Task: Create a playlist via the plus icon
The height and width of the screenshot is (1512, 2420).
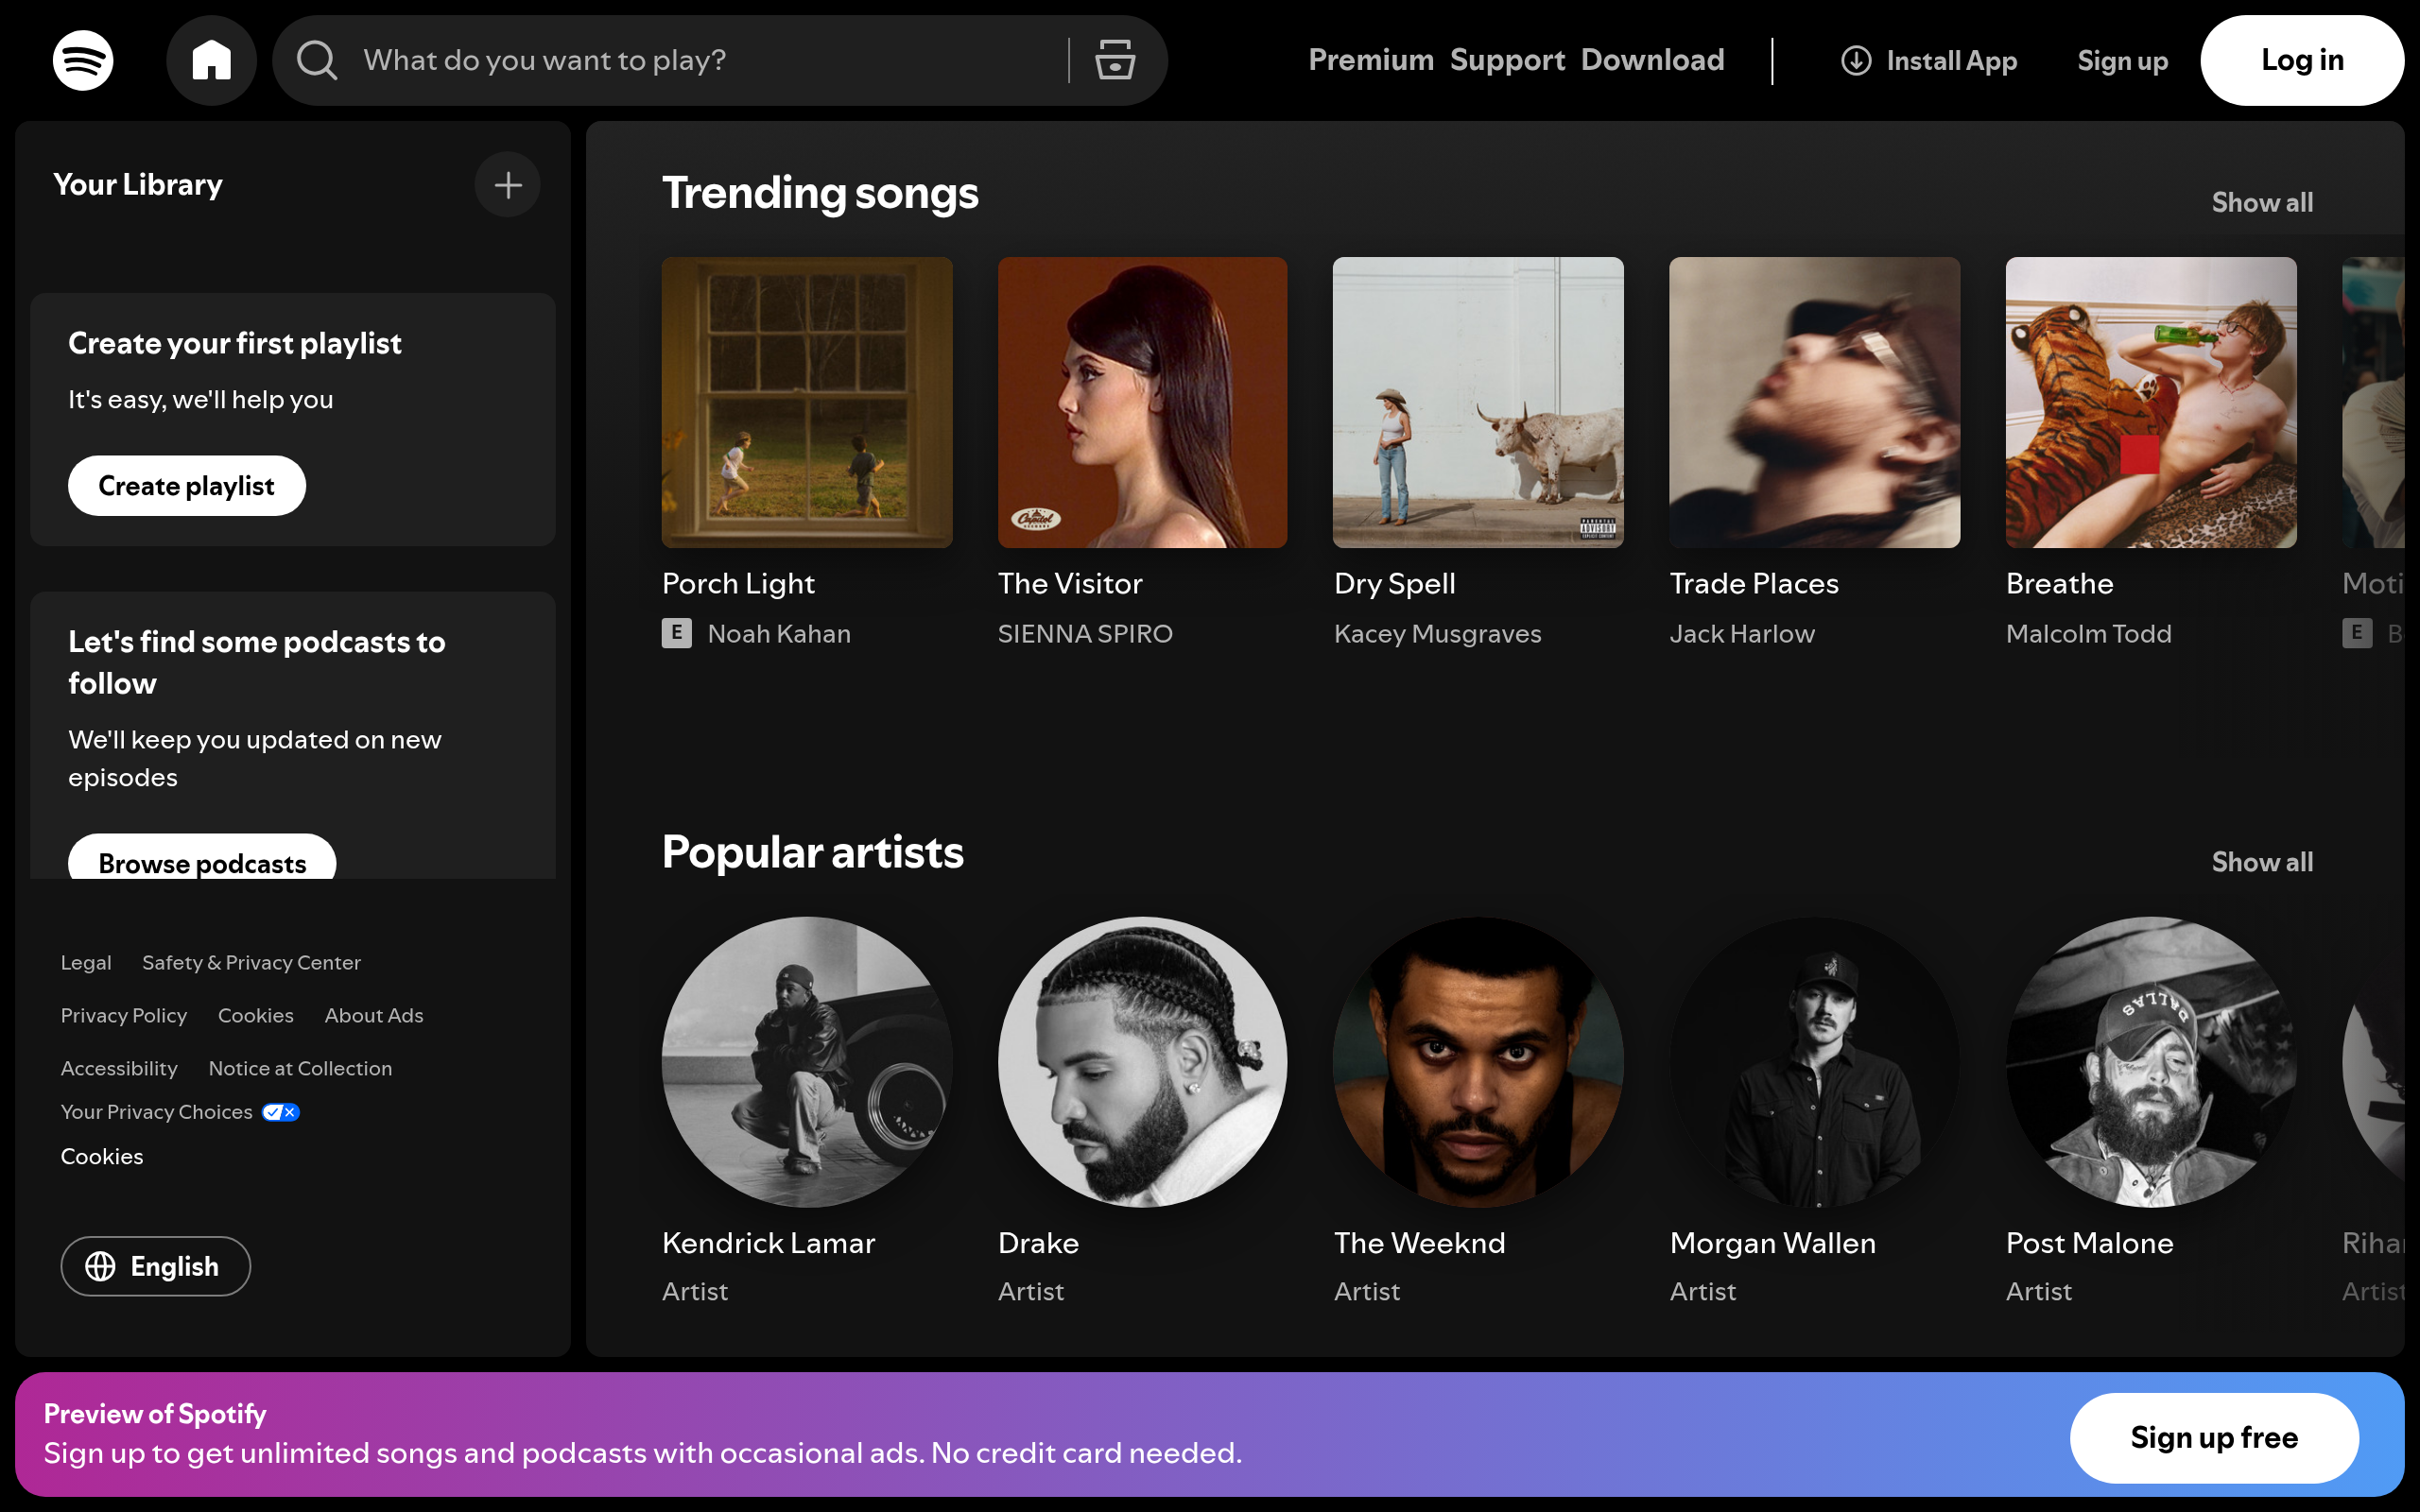Action: click(507, 184)
